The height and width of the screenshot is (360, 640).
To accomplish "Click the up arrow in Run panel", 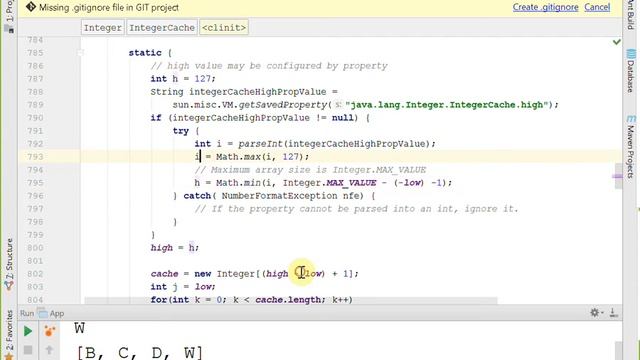I will pos(49,350).
